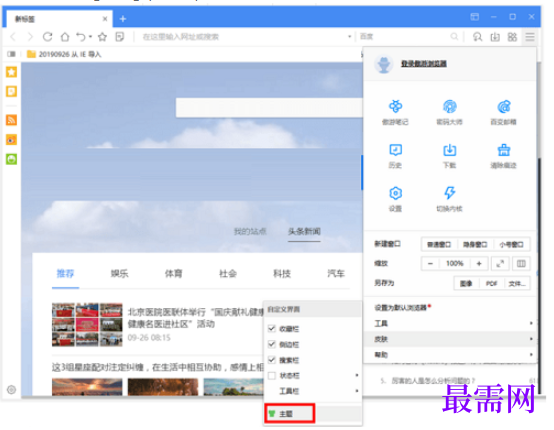Uncheck the 侧边栏 sidebar checkbox

[272, 344]
